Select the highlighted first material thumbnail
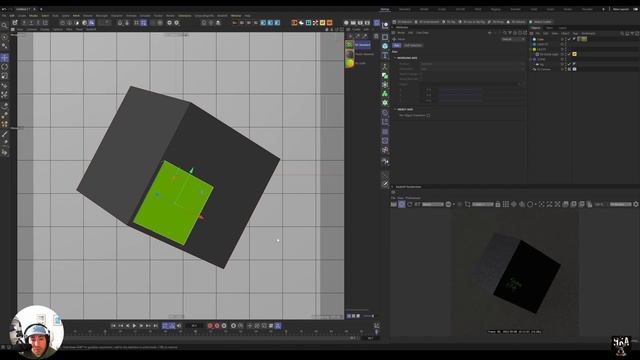The width and height of the screenshot is (640, 360). coord(349,44)
